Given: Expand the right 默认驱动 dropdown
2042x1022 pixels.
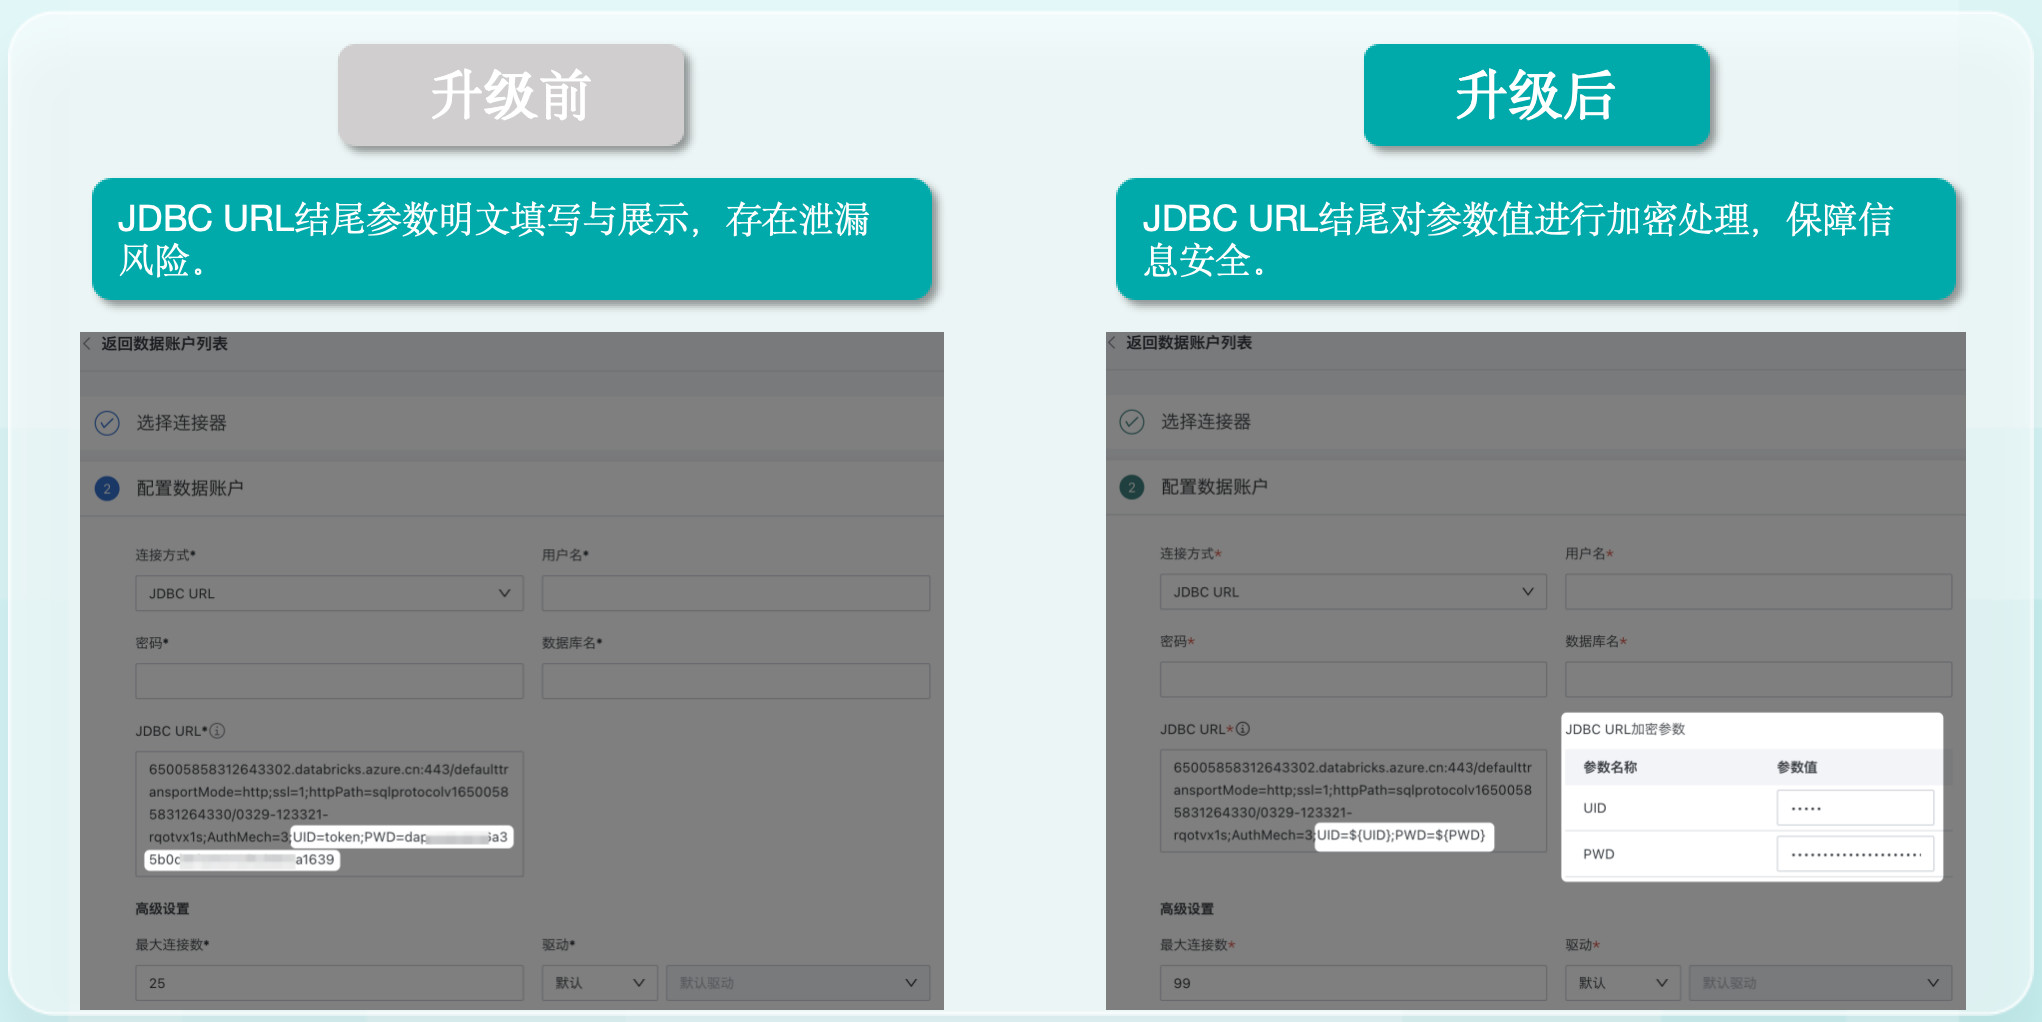Looking at the screenshot, I should (x=1819, y=983).
